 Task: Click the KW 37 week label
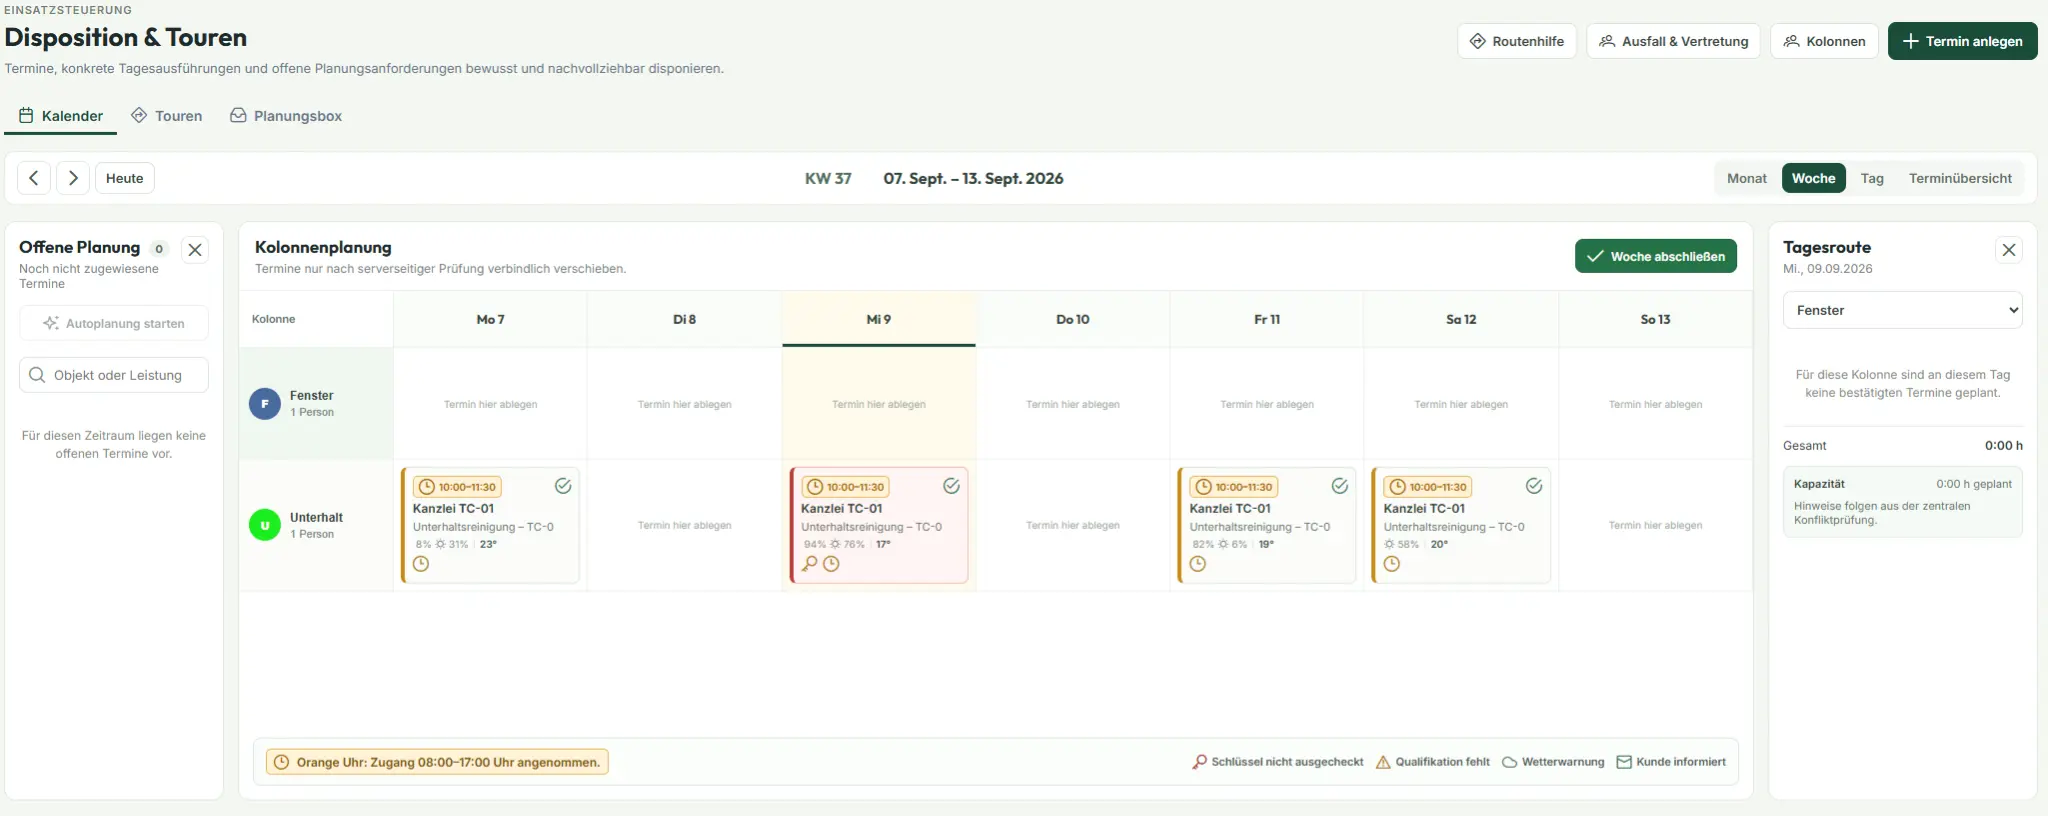[x=828, y=178]
